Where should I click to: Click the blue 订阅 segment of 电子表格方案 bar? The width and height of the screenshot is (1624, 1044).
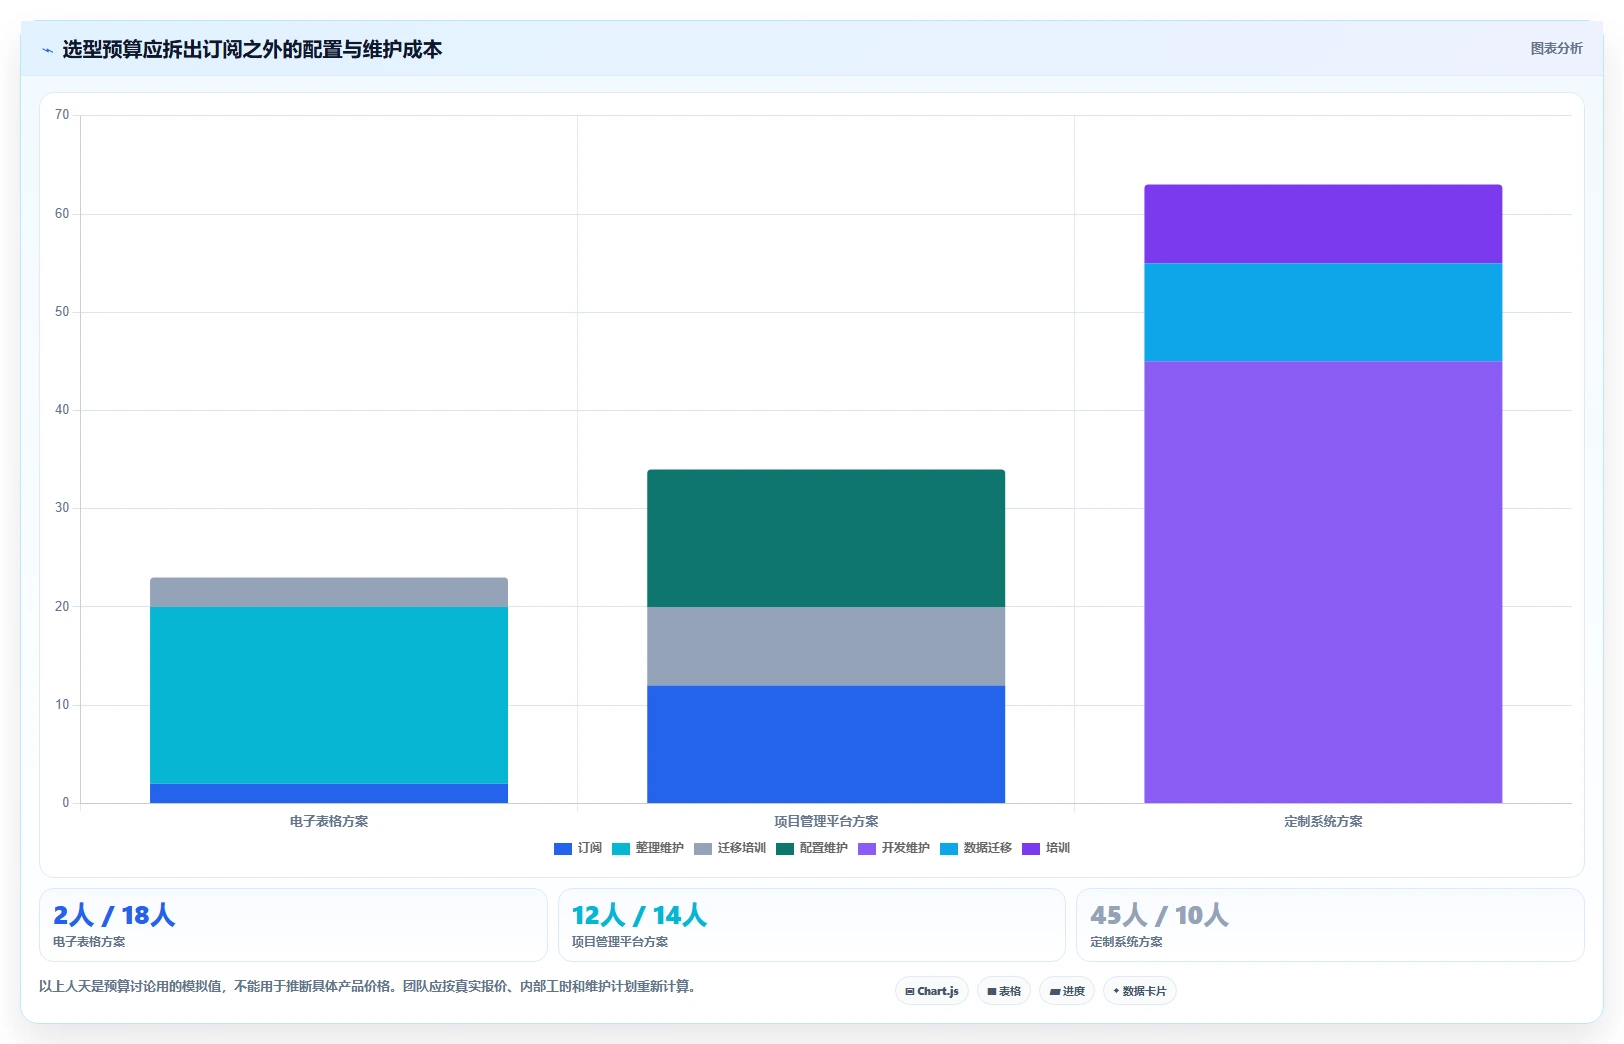[329, 793]
